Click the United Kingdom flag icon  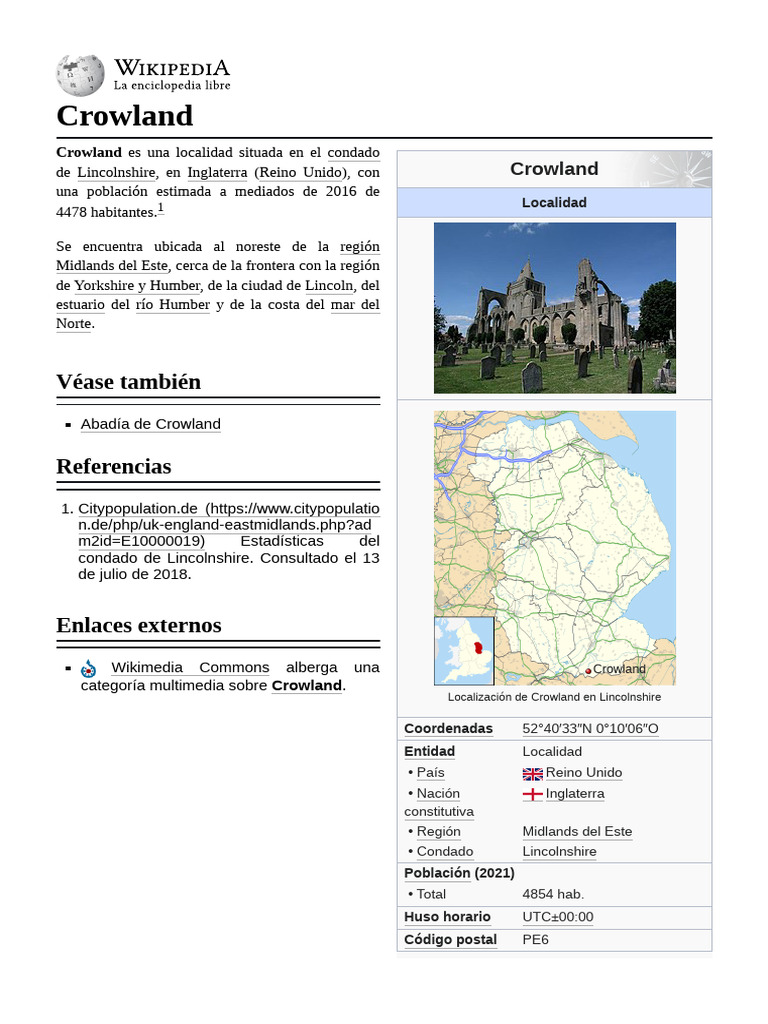coord(532,774)
